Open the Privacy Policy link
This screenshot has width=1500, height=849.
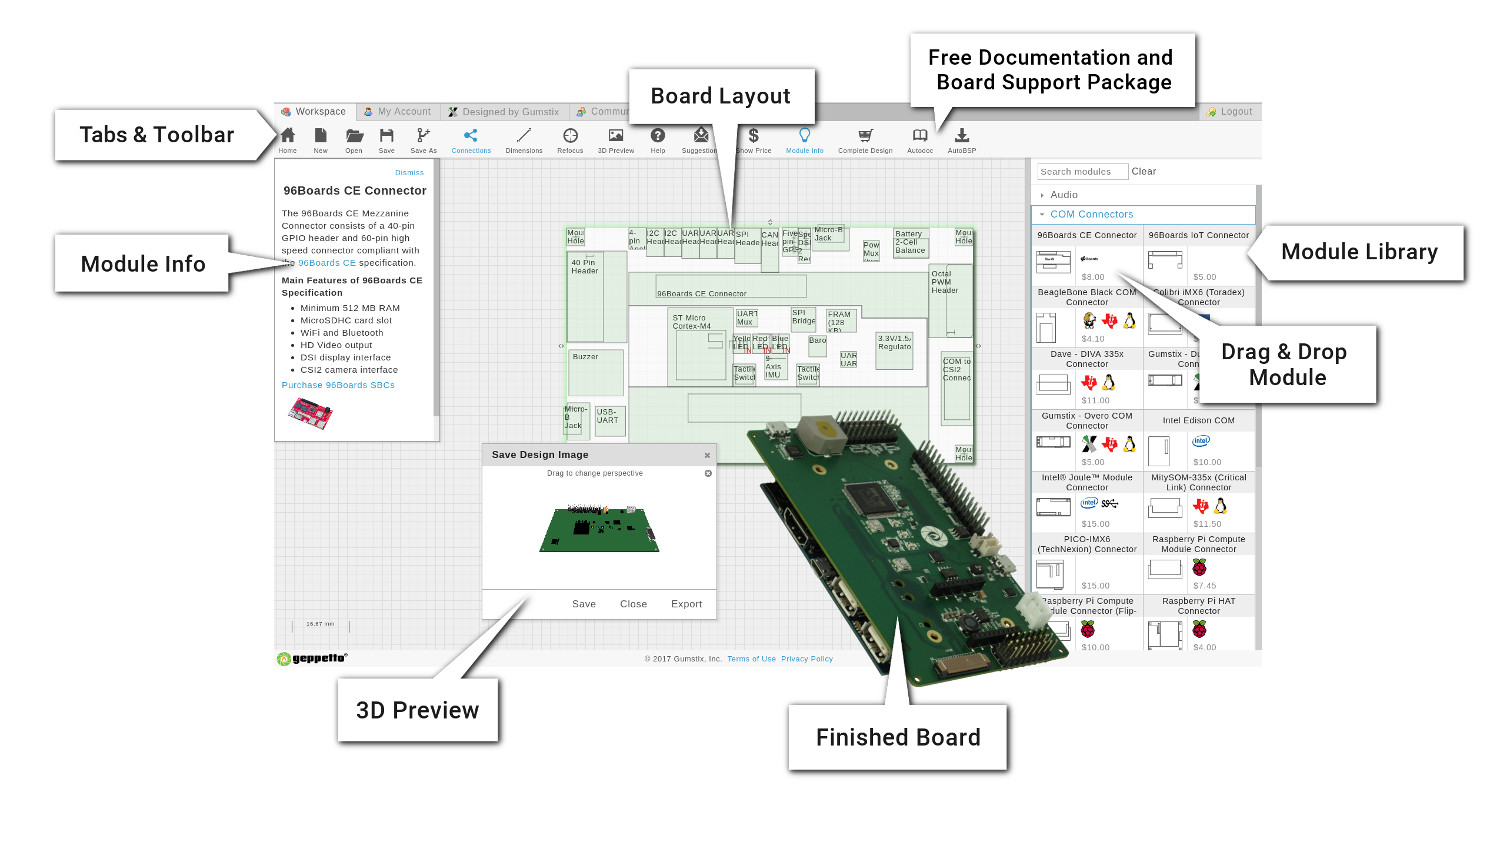click(807, 659)
